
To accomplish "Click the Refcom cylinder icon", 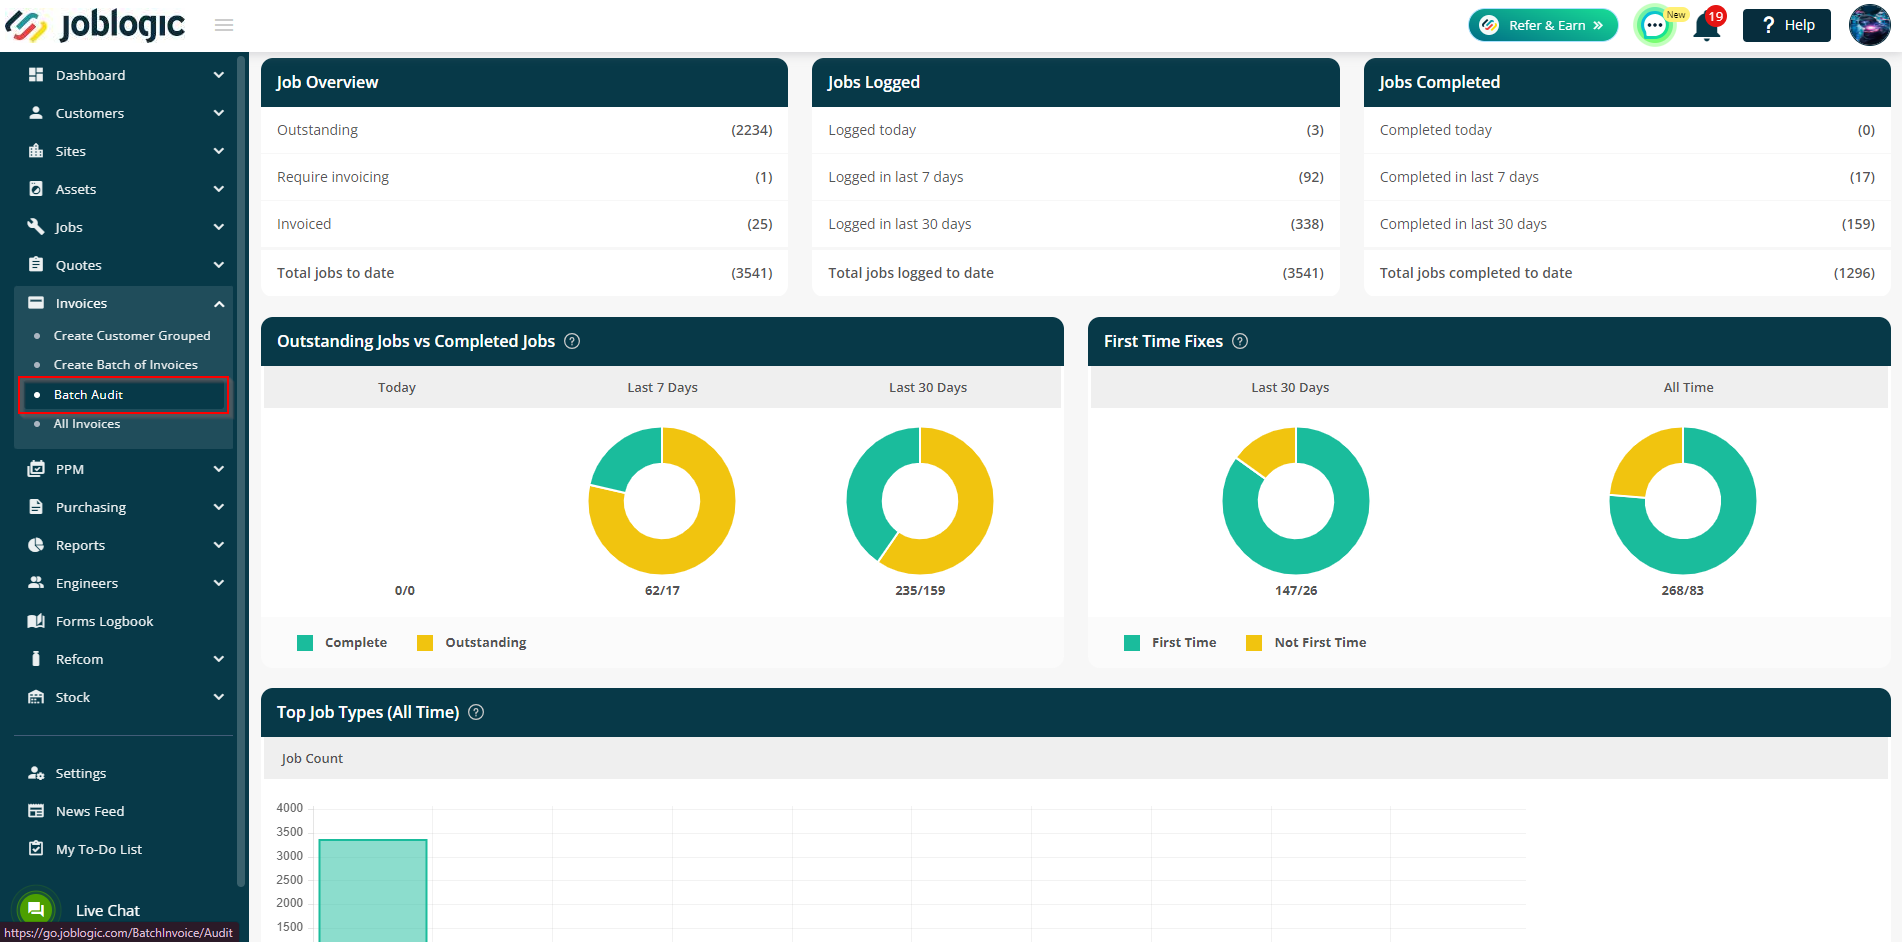I will coord(36,659).
